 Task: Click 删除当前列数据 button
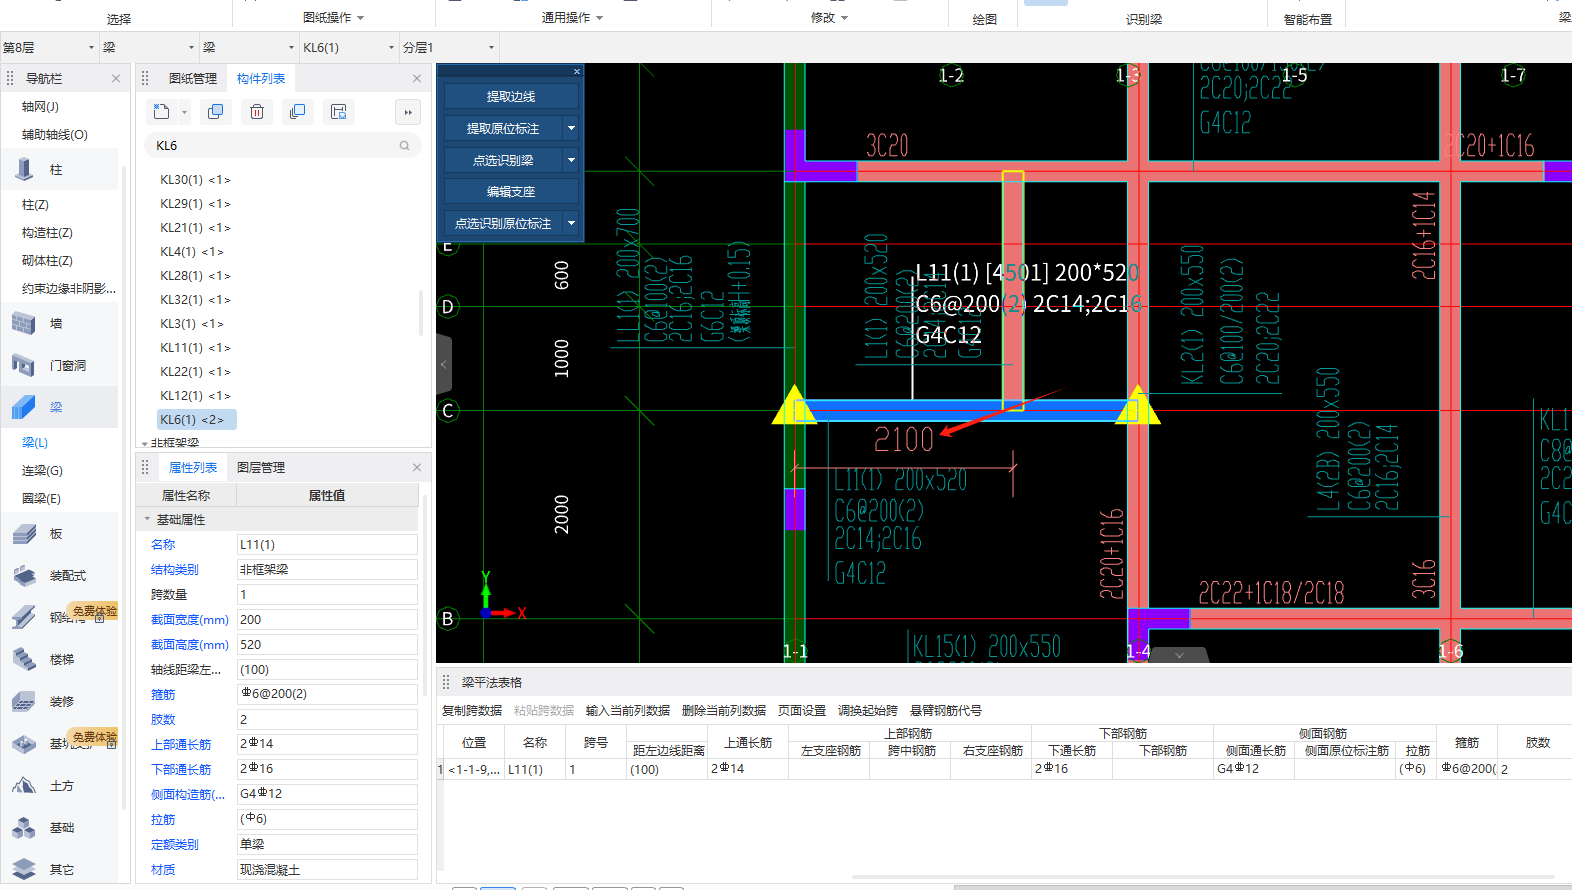tap(724, 710)
